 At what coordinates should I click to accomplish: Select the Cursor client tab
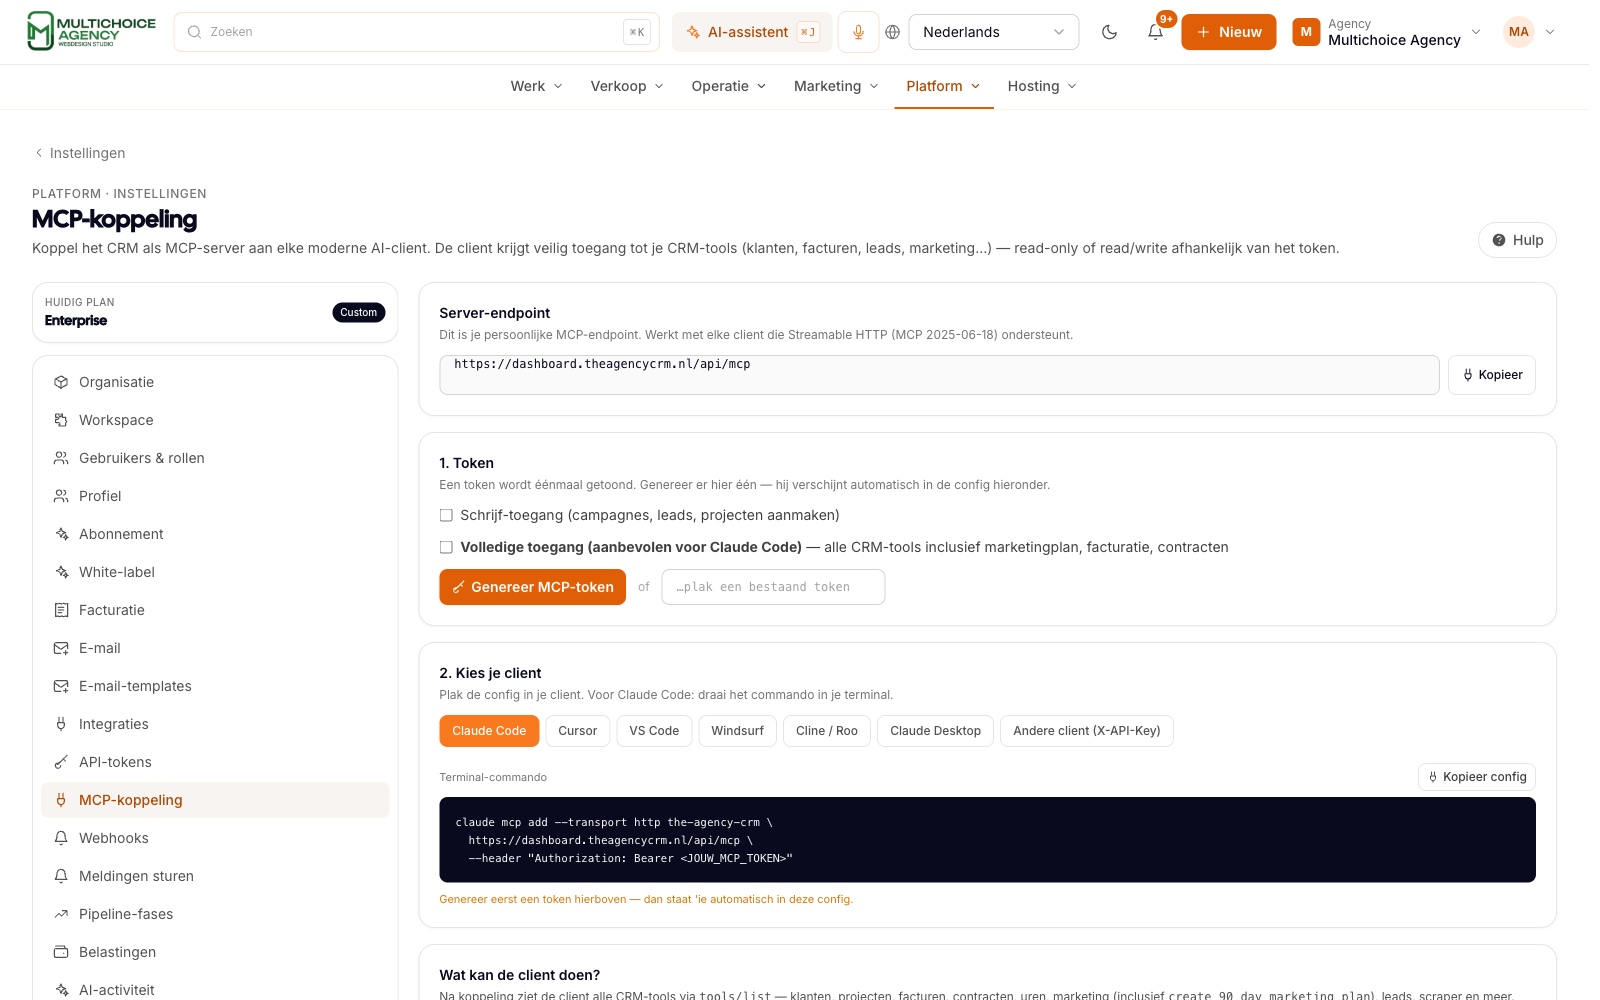coord(578,731)
